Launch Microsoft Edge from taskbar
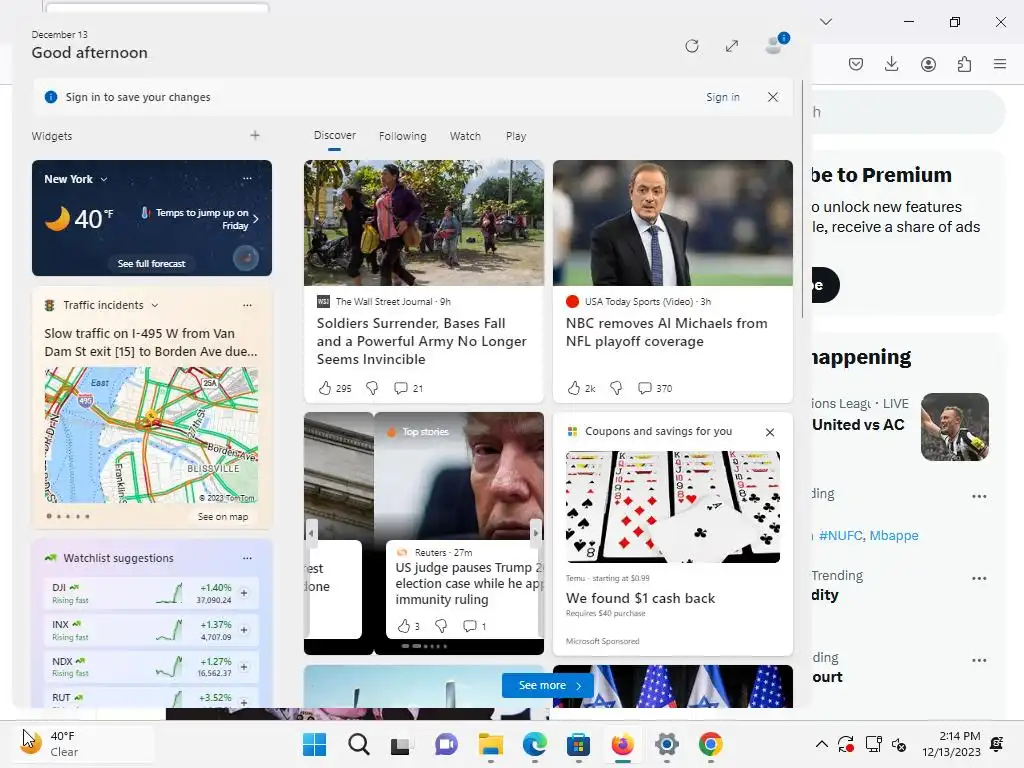This screenshot has width=1024, height=768. pyautogui.click(x=534, y=744)
